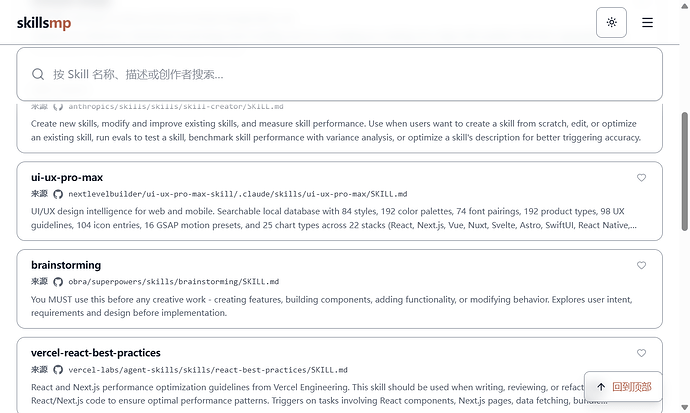Click the 回到顶部 back-to-top button
This screenshot has width=690, height=413.
point(623,387)
